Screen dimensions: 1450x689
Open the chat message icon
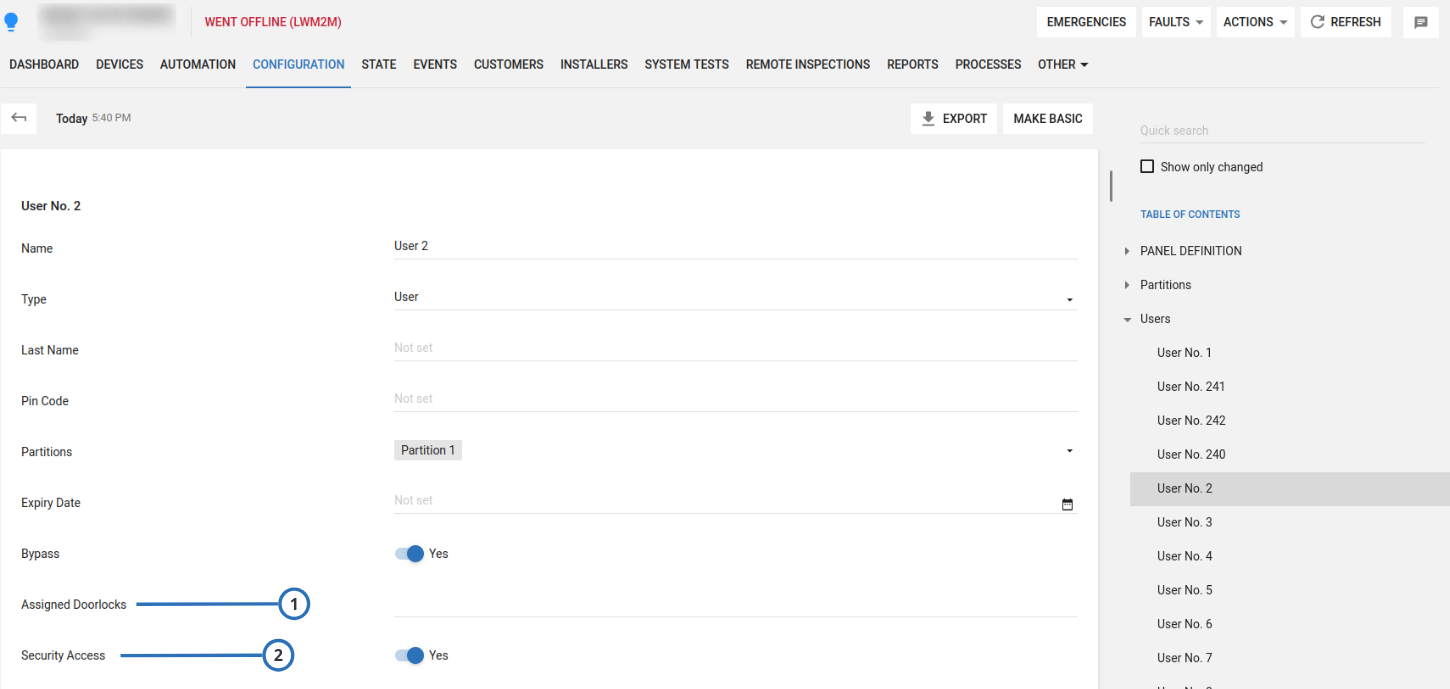tap(1420, 22)
